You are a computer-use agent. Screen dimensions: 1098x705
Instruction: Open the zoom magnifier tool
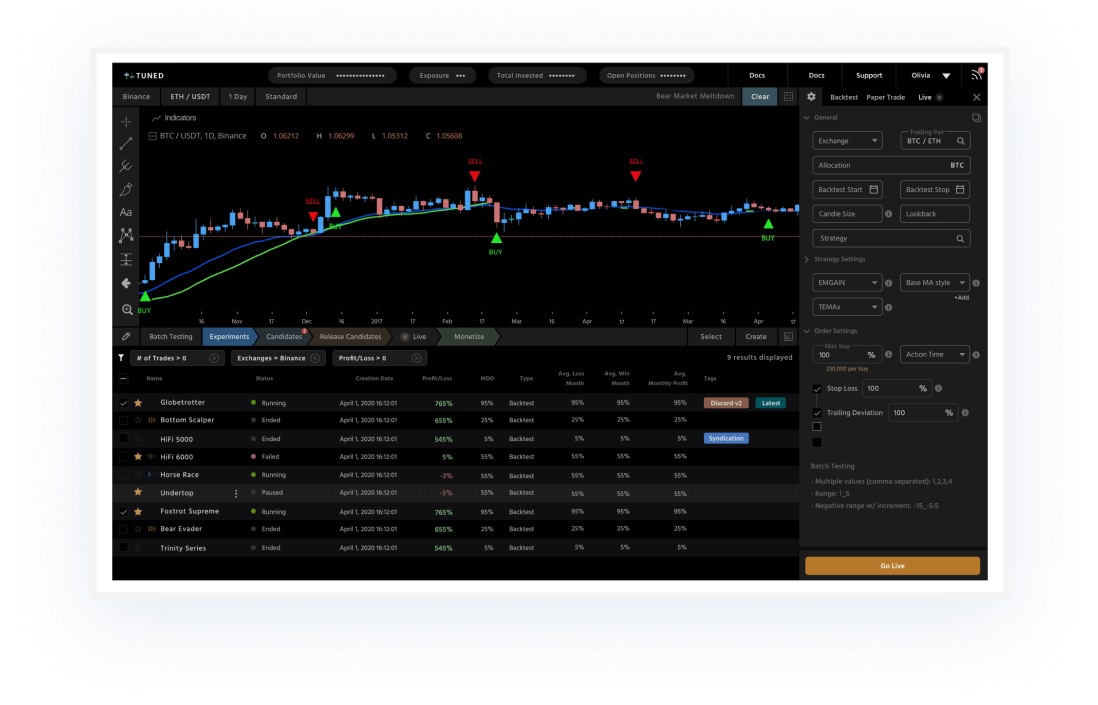pyautogui.click(x=127, y=309)
